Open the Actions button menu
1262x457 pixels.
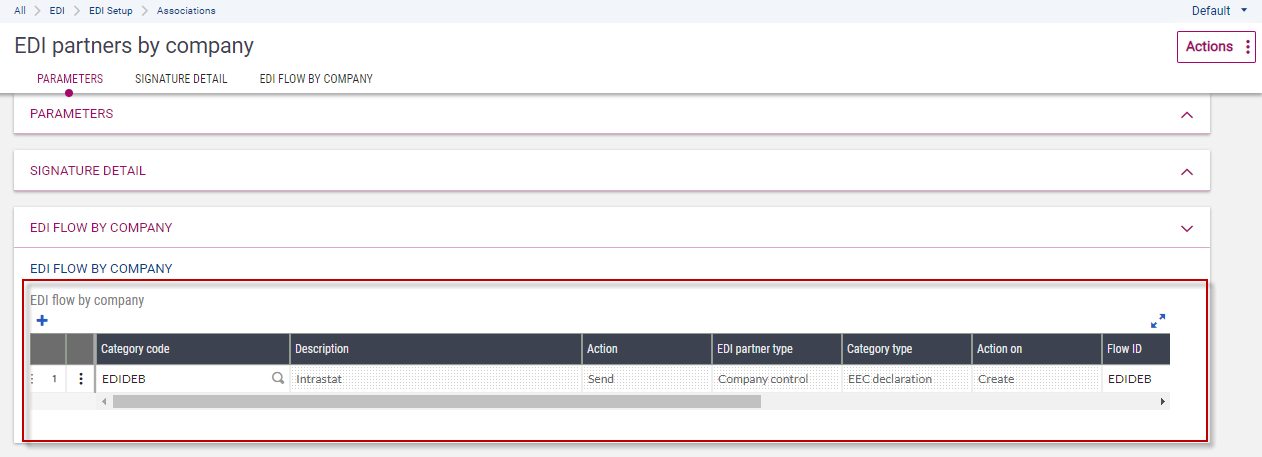(1216, 47)
